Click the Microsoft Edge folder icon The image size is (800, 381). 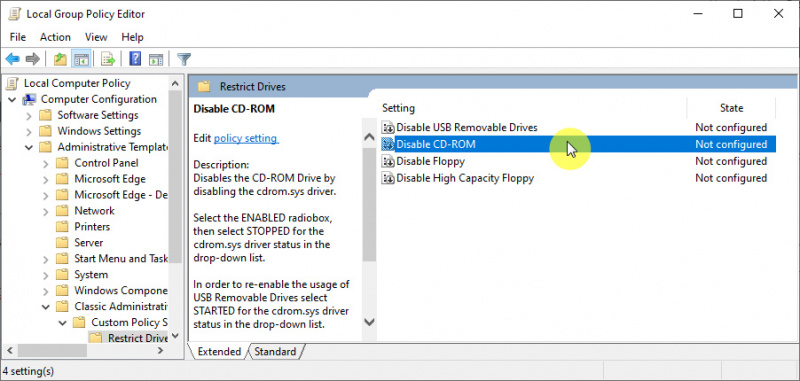pyautogui.click(x=62, y=179)
